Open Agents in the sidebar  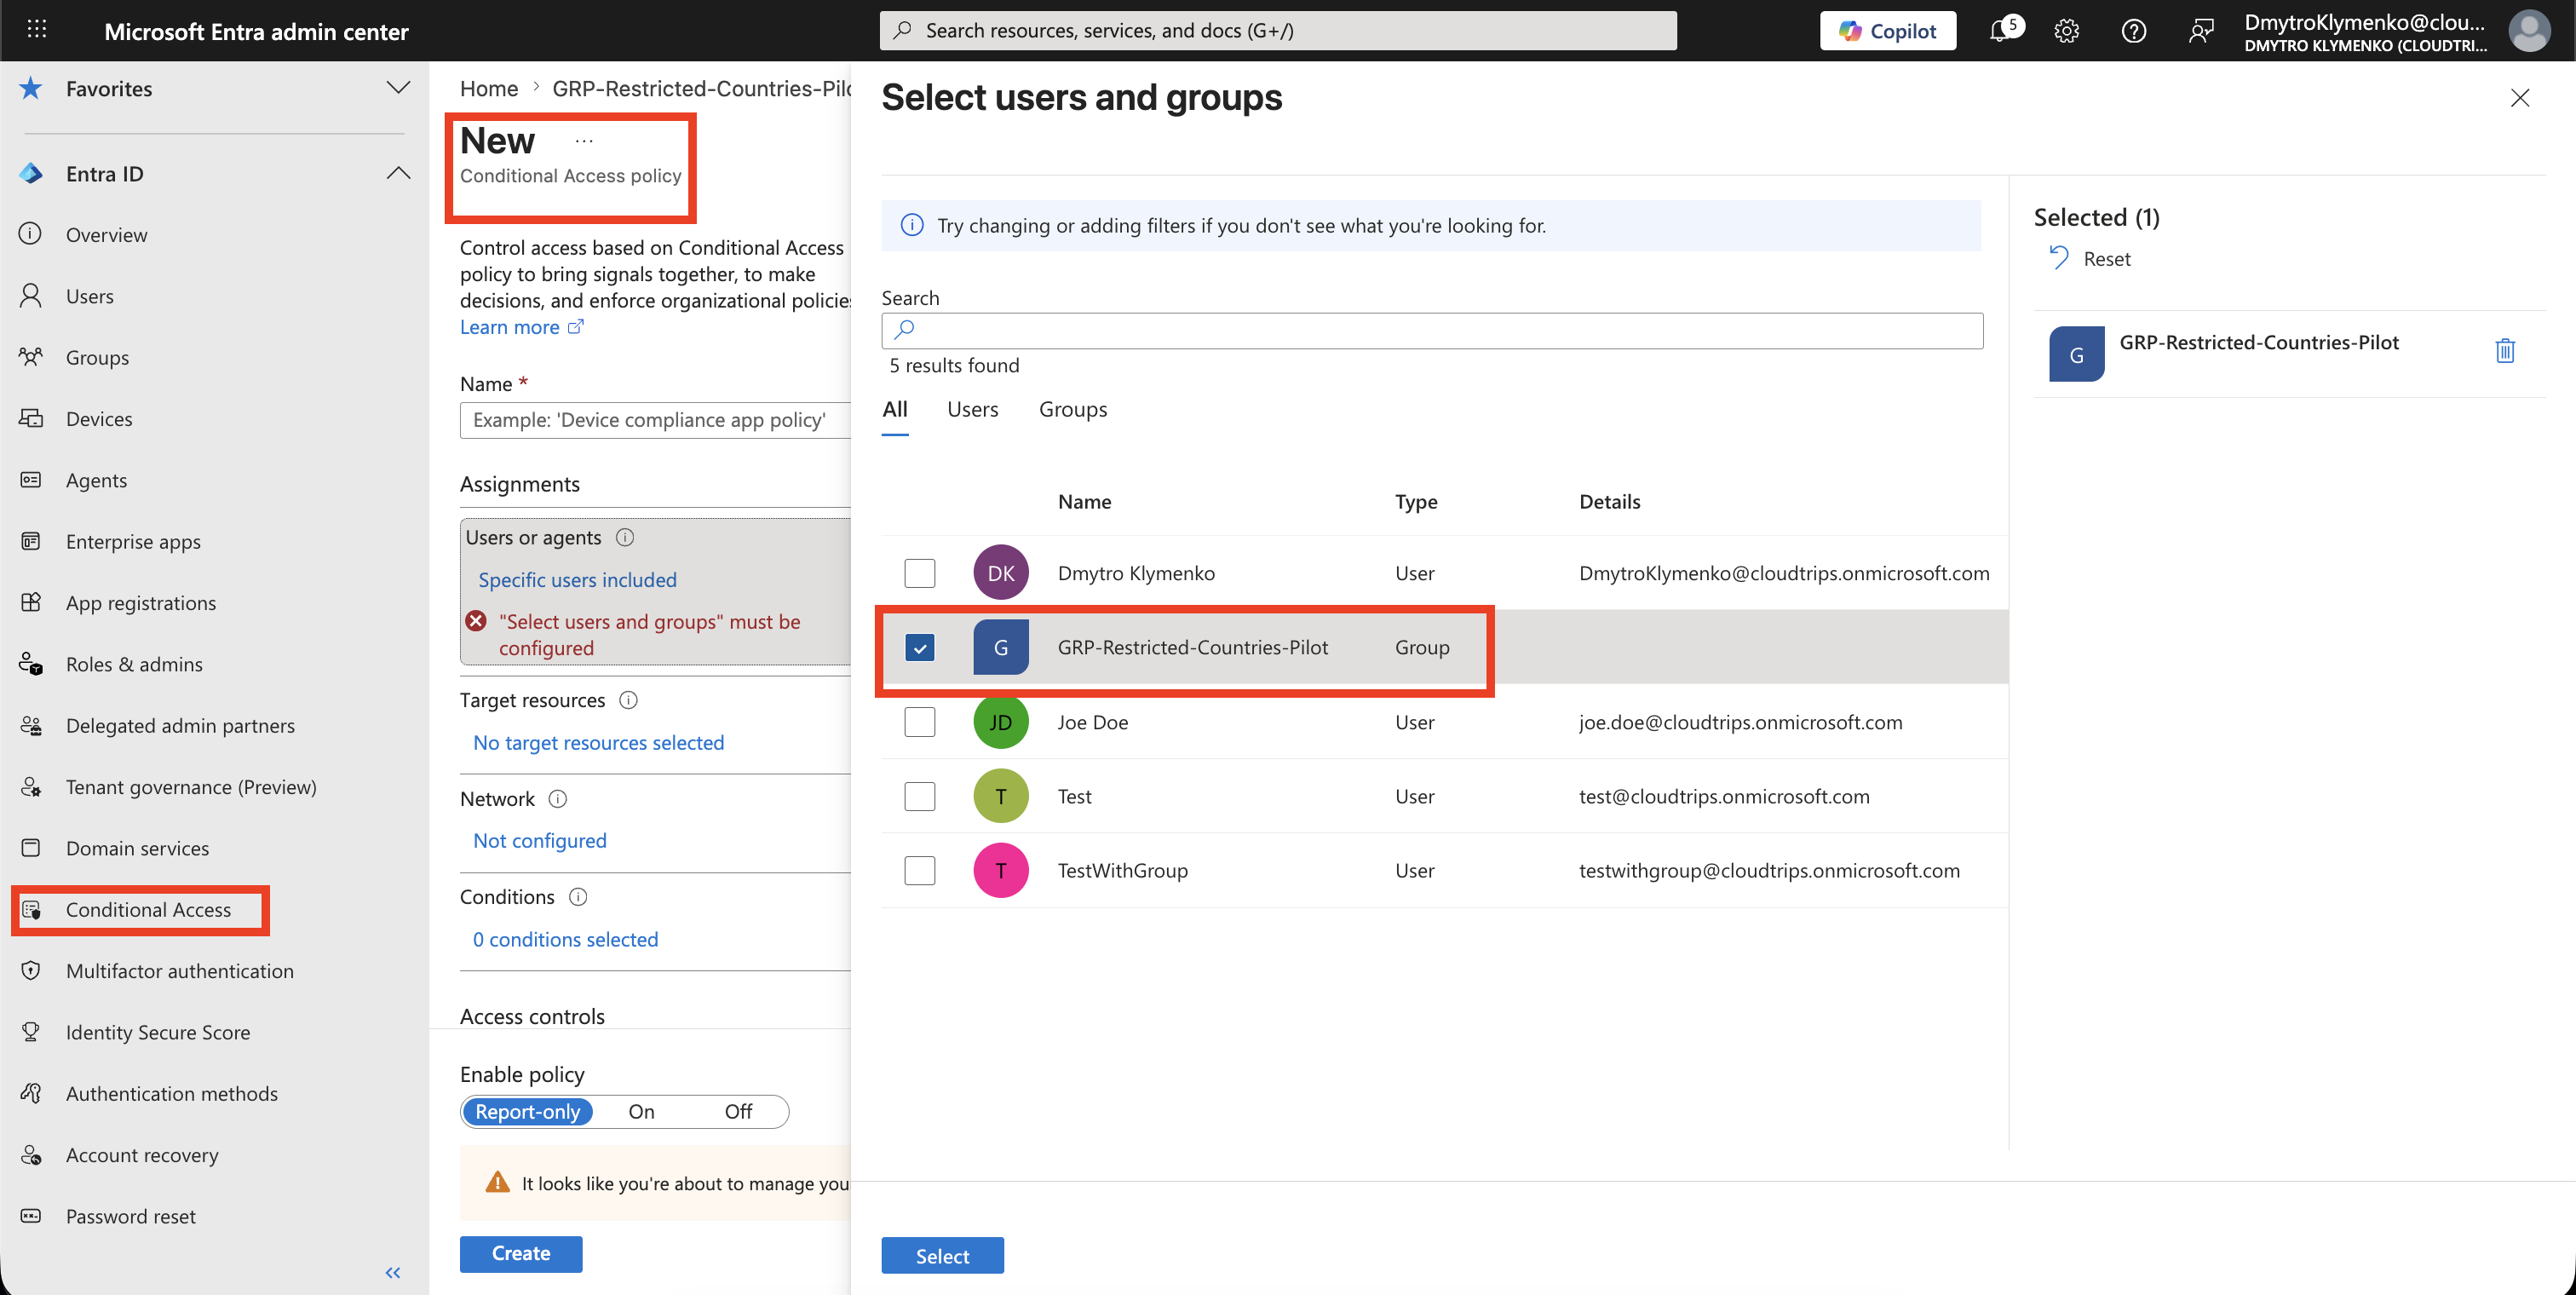point(96,480)
